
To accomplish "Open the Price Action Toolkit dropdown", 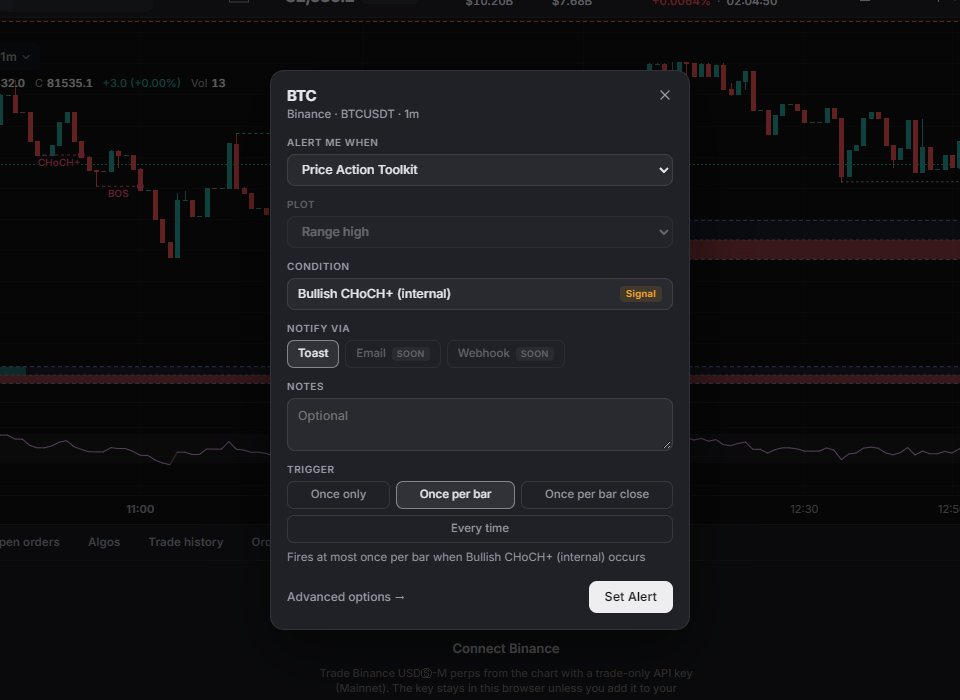I will [x=479, y=170].
